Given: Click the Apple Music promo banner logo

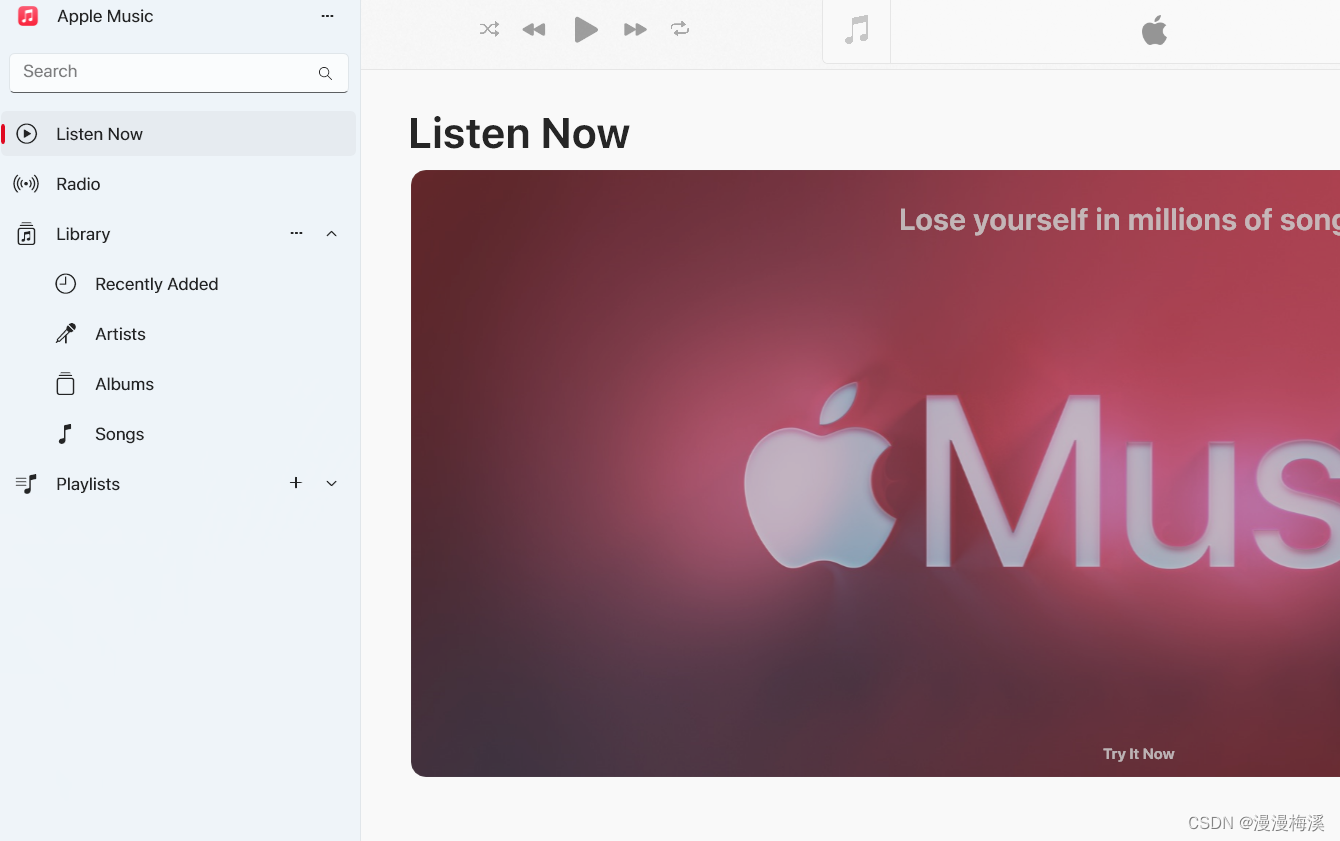Looking at the screenshot, I should [1040, 475].
